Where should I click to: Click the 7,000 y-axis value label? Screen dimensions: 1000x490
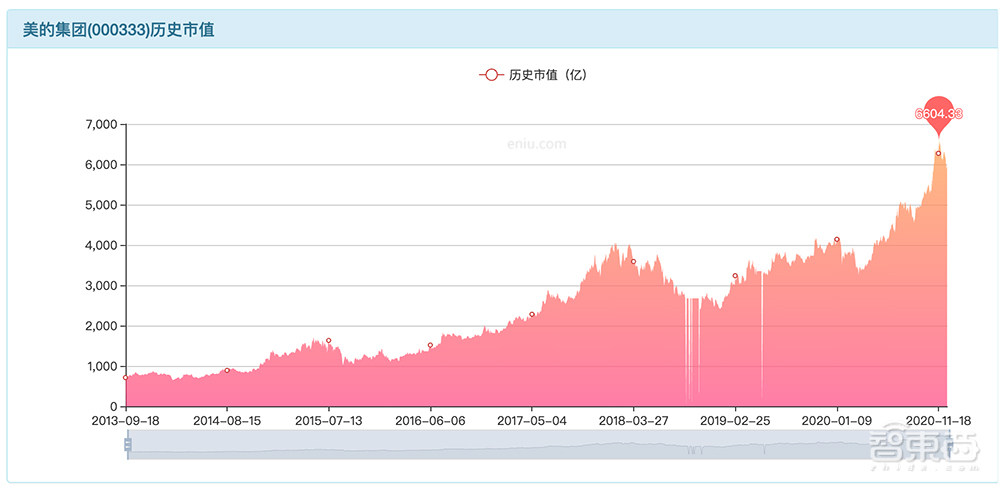point(102,124)
